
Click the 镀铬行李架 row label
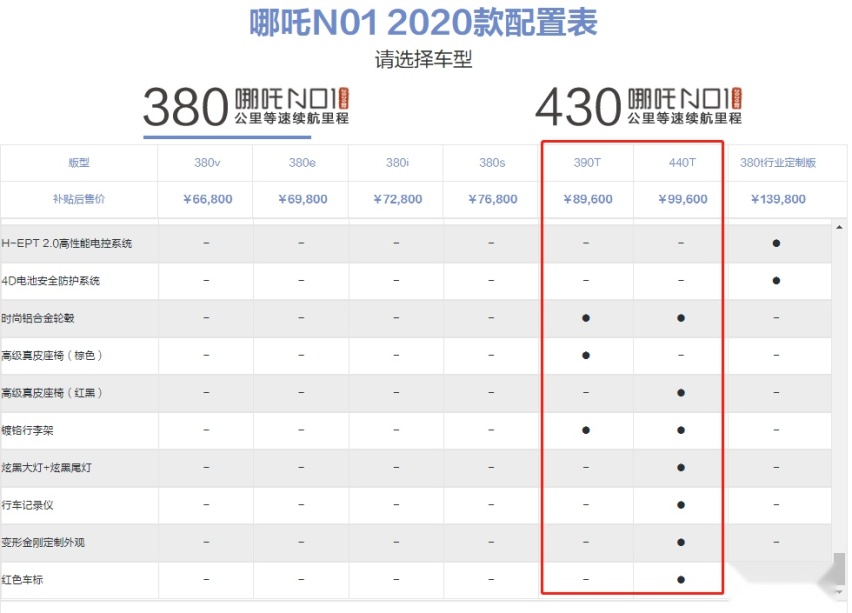point(27,431)
